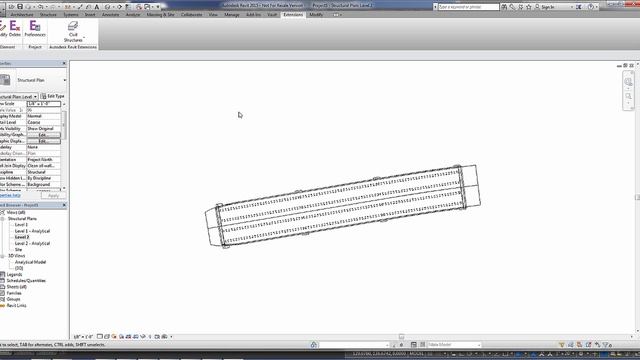Viewport: 640px width, 360px height.
Task: Select the Site view in browser
Action: (x=18, y=249)
